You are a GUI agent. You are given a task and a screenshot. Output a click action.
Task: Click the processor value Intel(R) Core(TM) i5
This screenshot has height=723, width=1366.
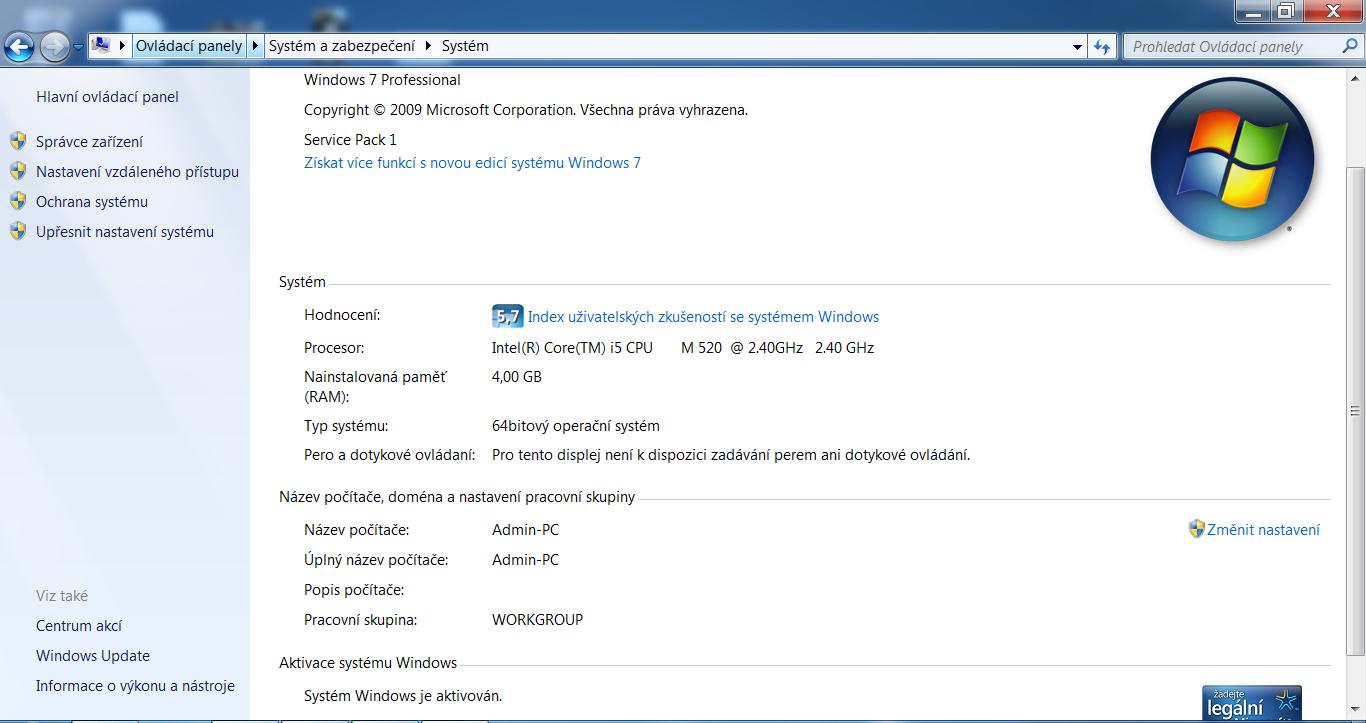pos(683,348)
